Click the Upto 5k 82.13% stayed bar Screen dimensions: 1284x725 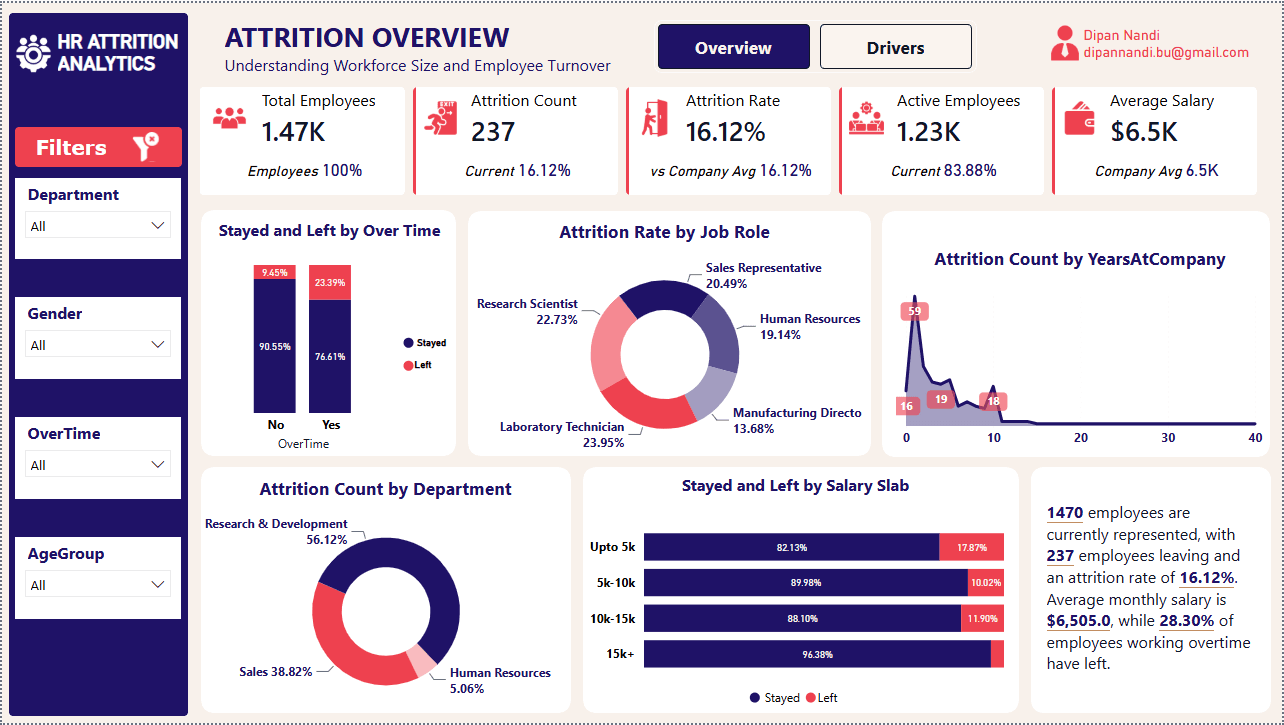792,548
